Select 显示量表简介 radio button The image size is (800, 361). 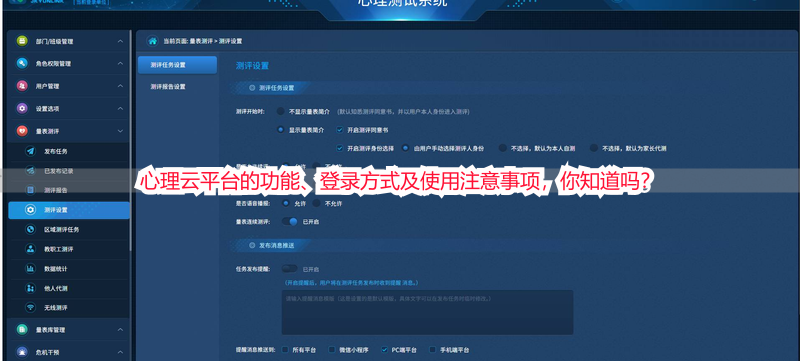tap(281, 130)
